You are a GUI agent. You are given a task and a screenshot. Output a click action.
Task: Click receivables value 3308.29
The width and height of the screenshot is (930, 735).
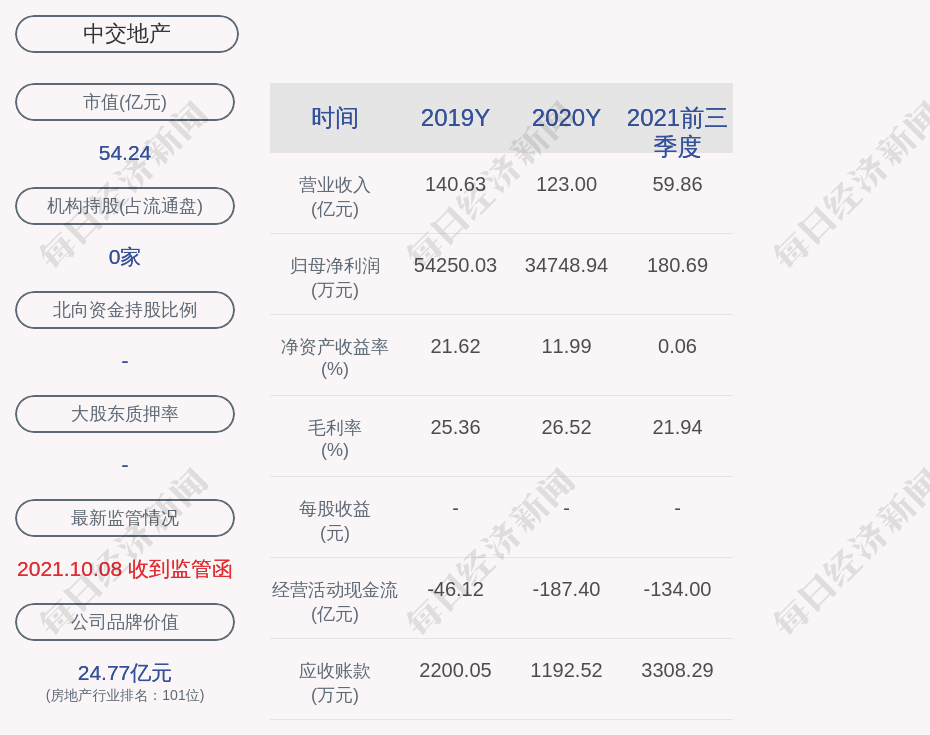click(x=677, y=670)
